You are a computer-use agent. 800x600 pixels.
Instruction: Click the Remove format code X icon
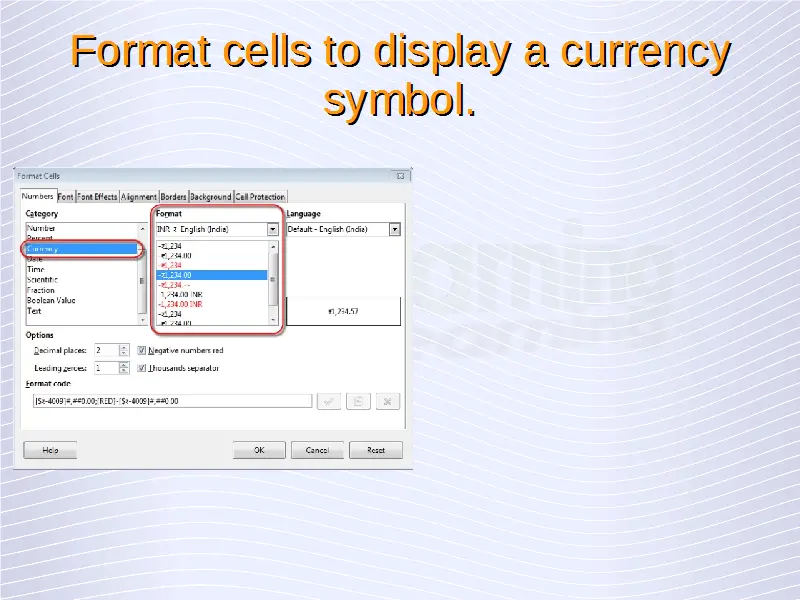[x=388, y=401]
